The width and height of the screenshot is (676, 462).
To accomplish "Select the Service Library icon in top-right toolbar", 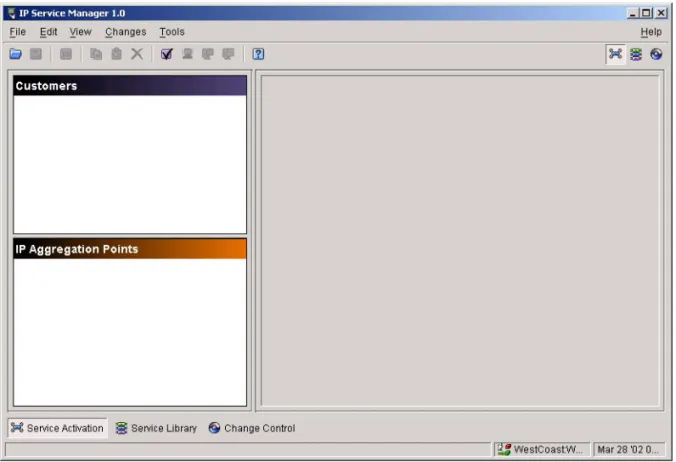I will pos(636,54).
